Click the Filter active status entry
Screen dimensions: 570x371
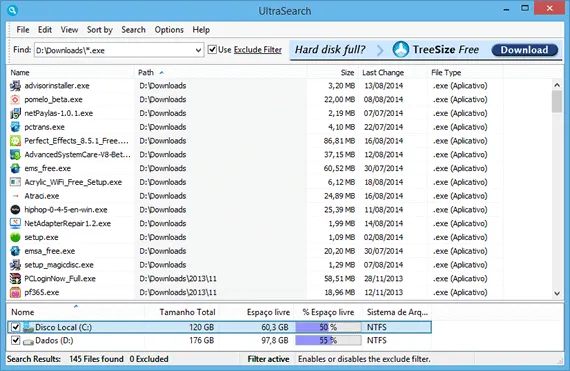(268, 359)
